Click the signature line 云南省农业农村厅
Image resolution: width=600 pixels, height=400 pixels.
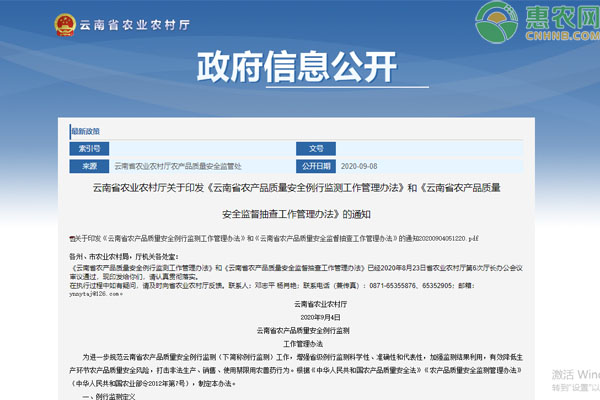321,304
